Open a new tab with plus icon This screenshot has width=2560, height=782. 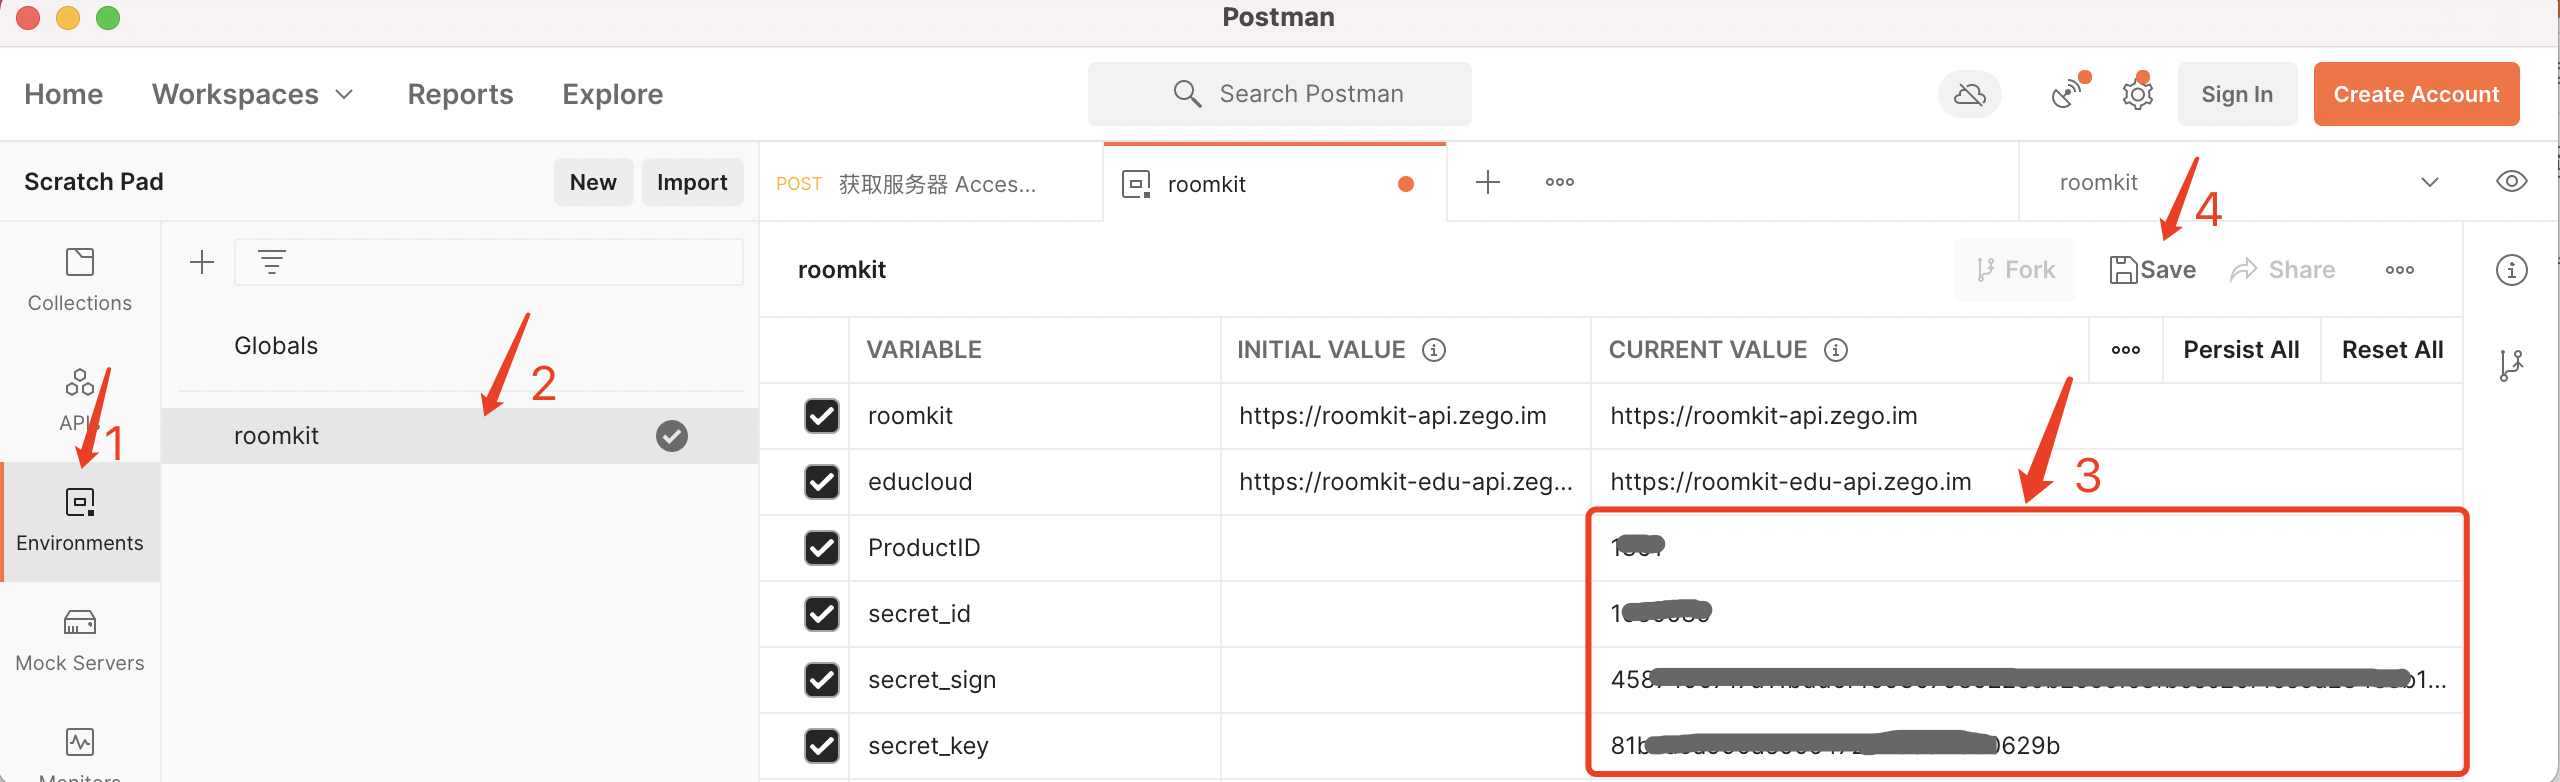pos(1487,182)
